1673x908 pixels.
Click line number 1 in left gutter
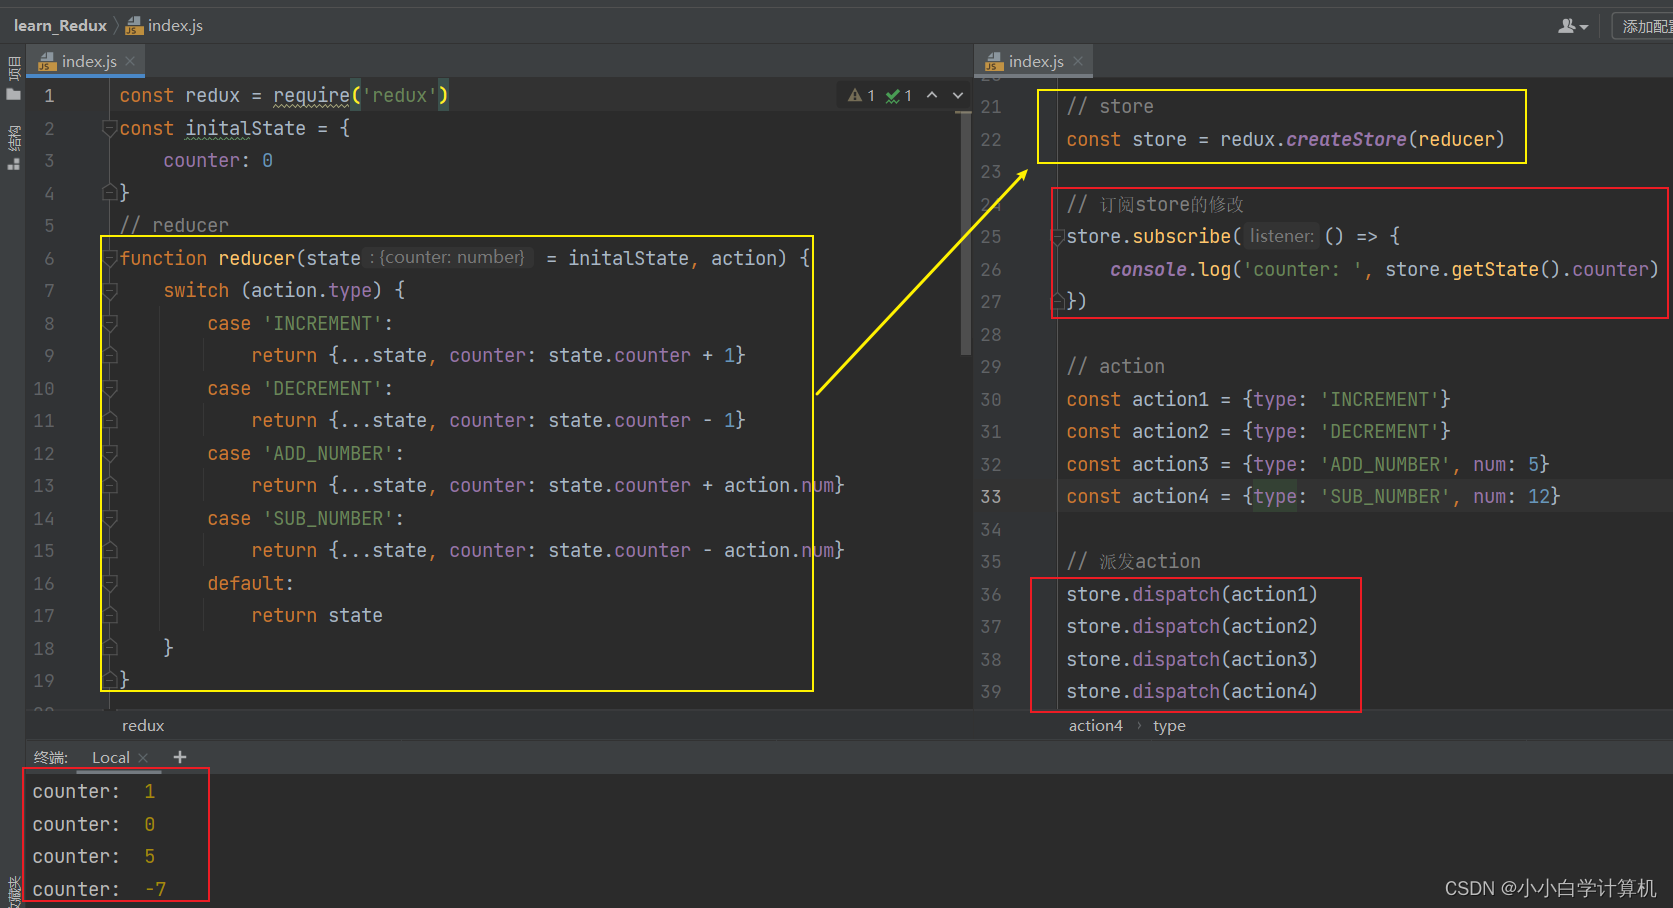(49, 96)
